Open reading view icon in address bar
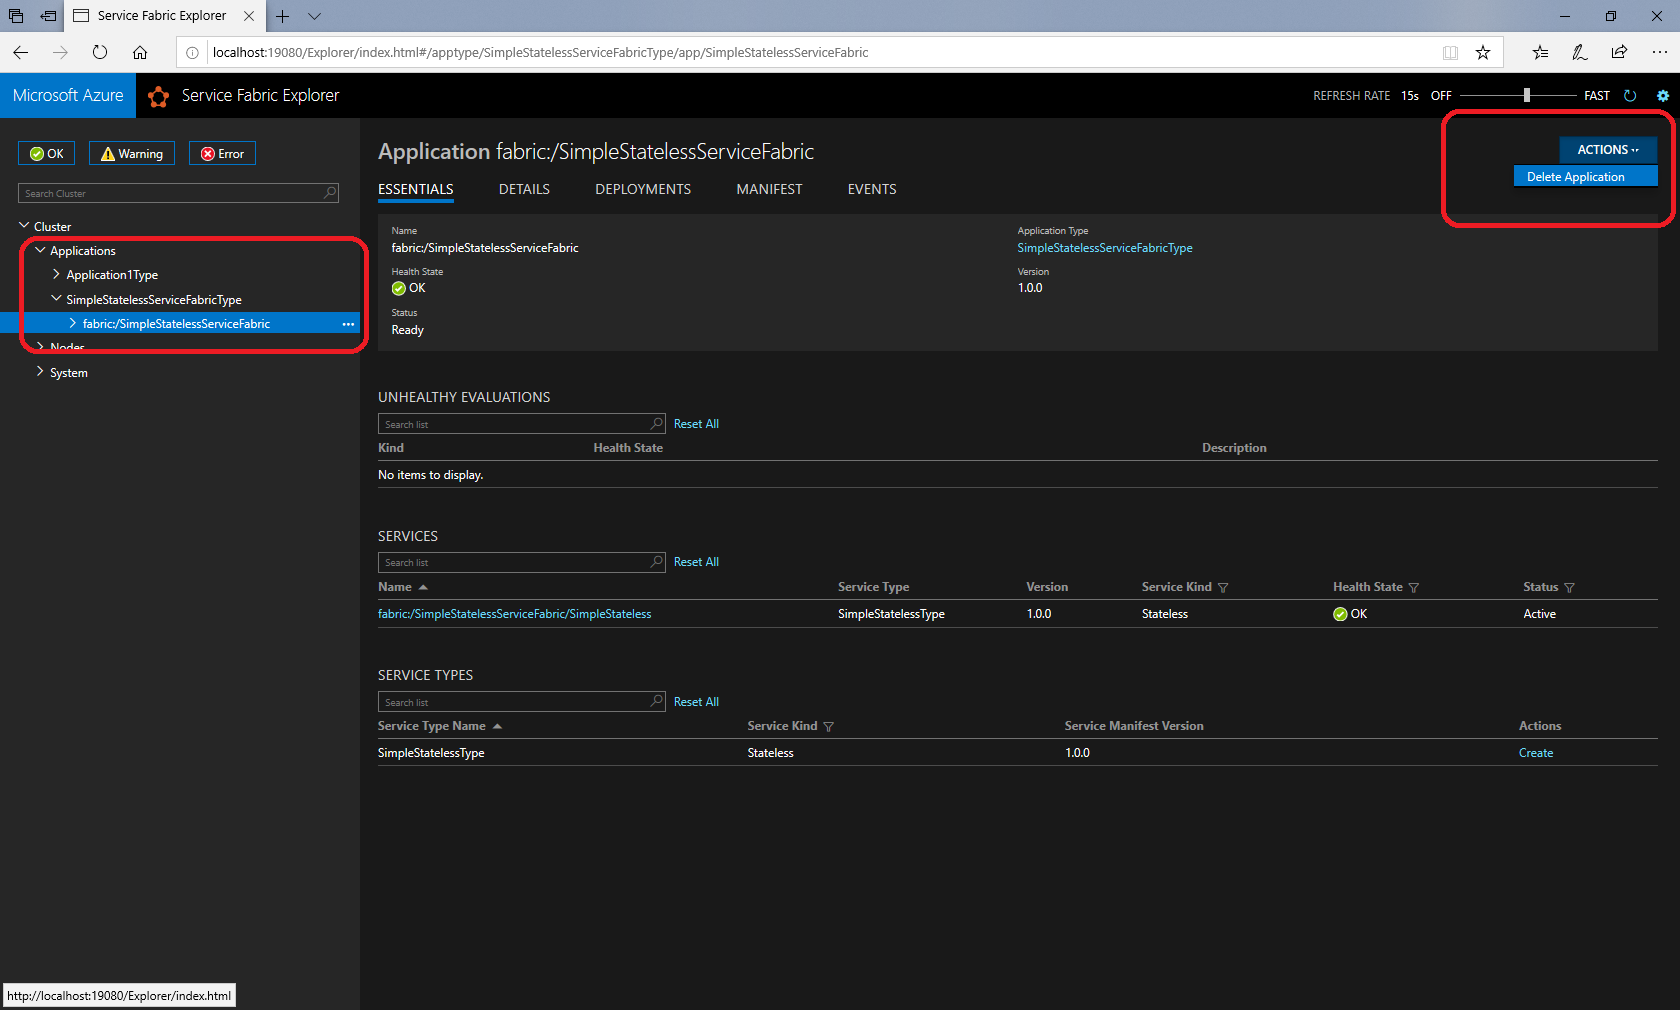1680x1012 pixels. click(x=1450, y=52)
